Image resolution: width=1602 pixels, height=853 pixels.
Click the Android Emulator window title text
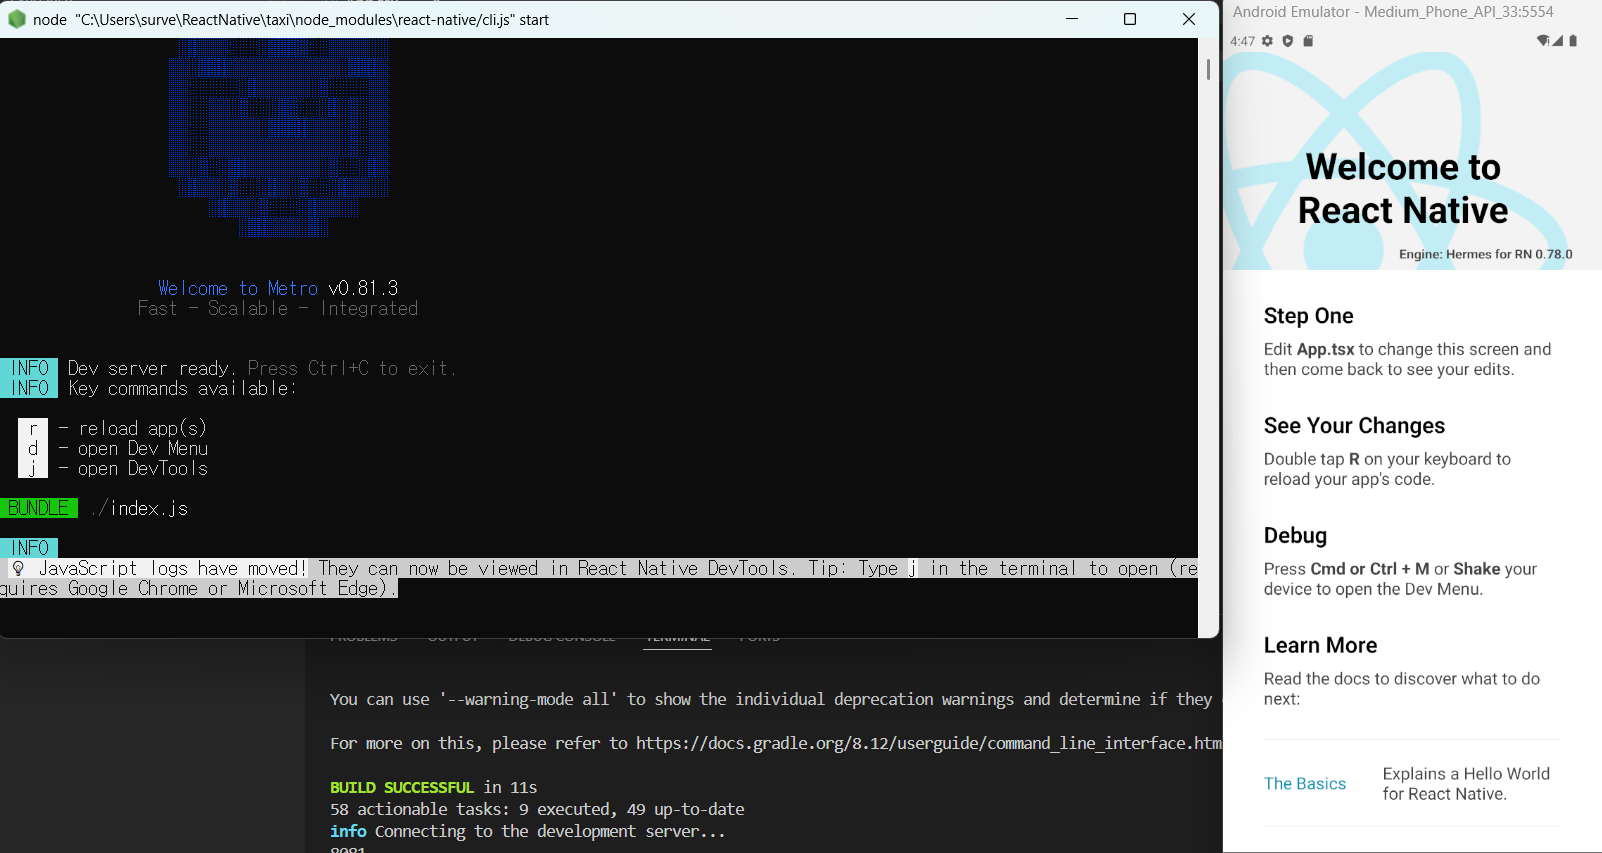point(1393,12)
